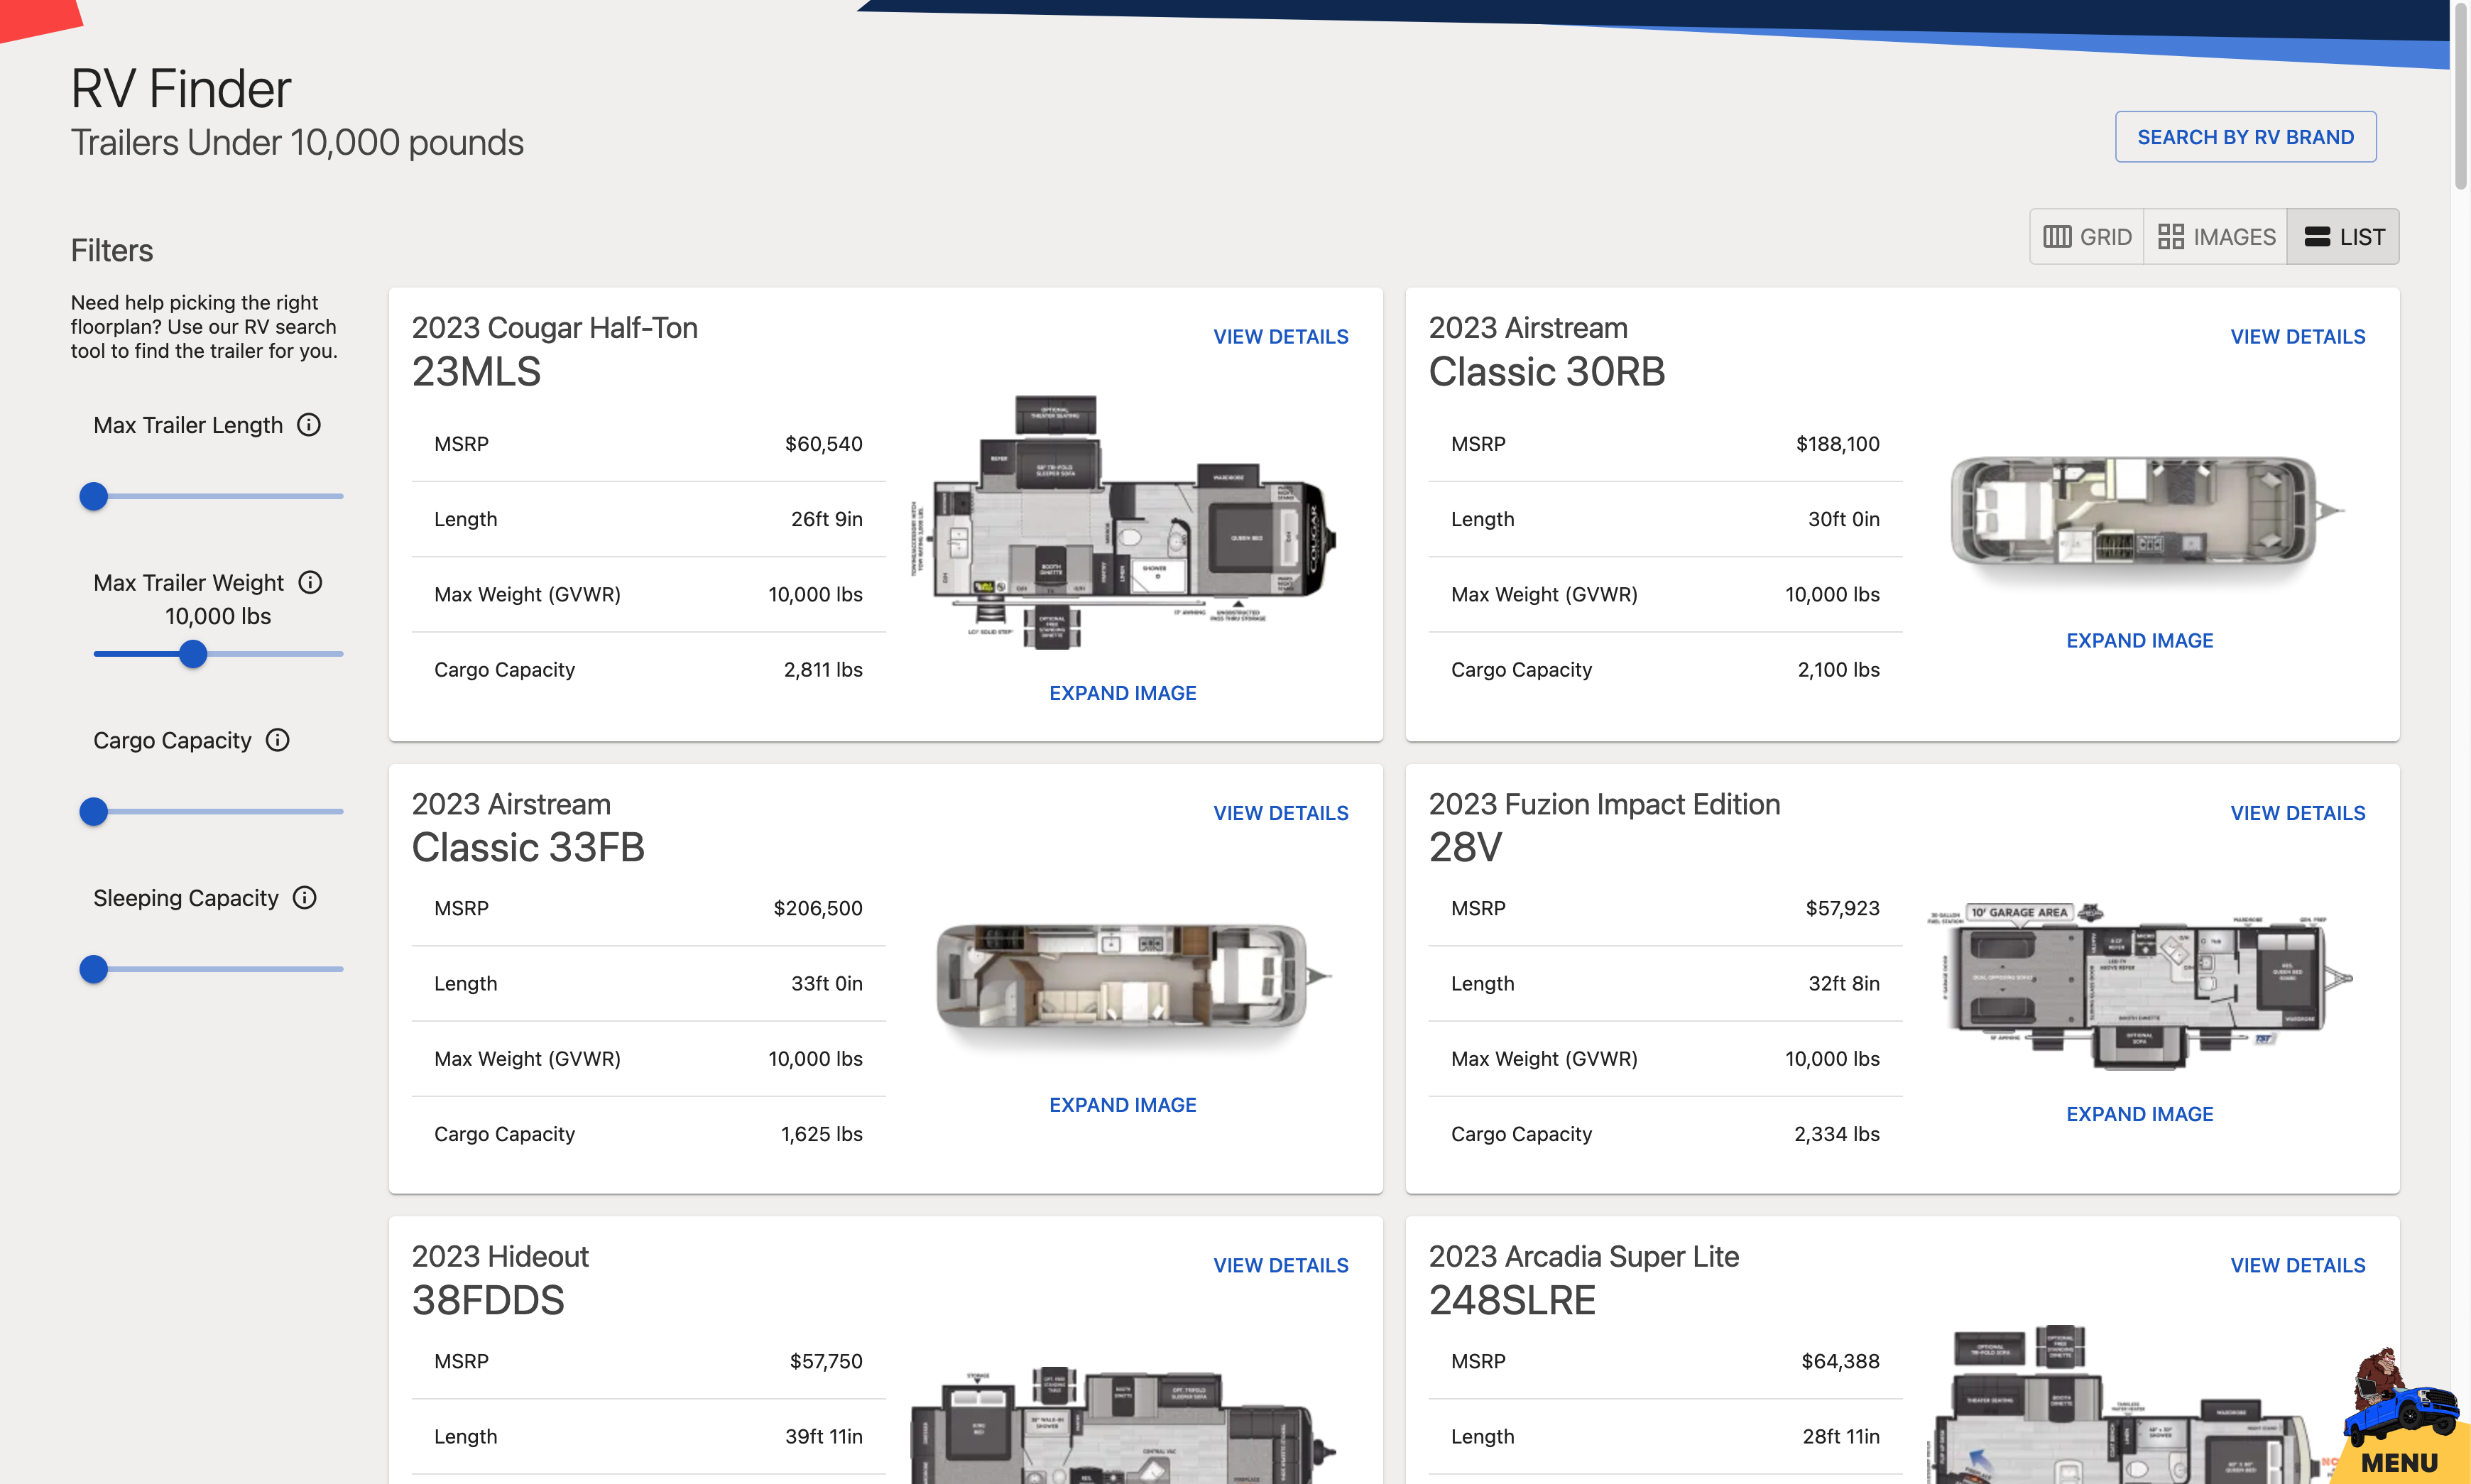Expand image for Cougar Half-Ton 23MLS

tap(1122, 693)
